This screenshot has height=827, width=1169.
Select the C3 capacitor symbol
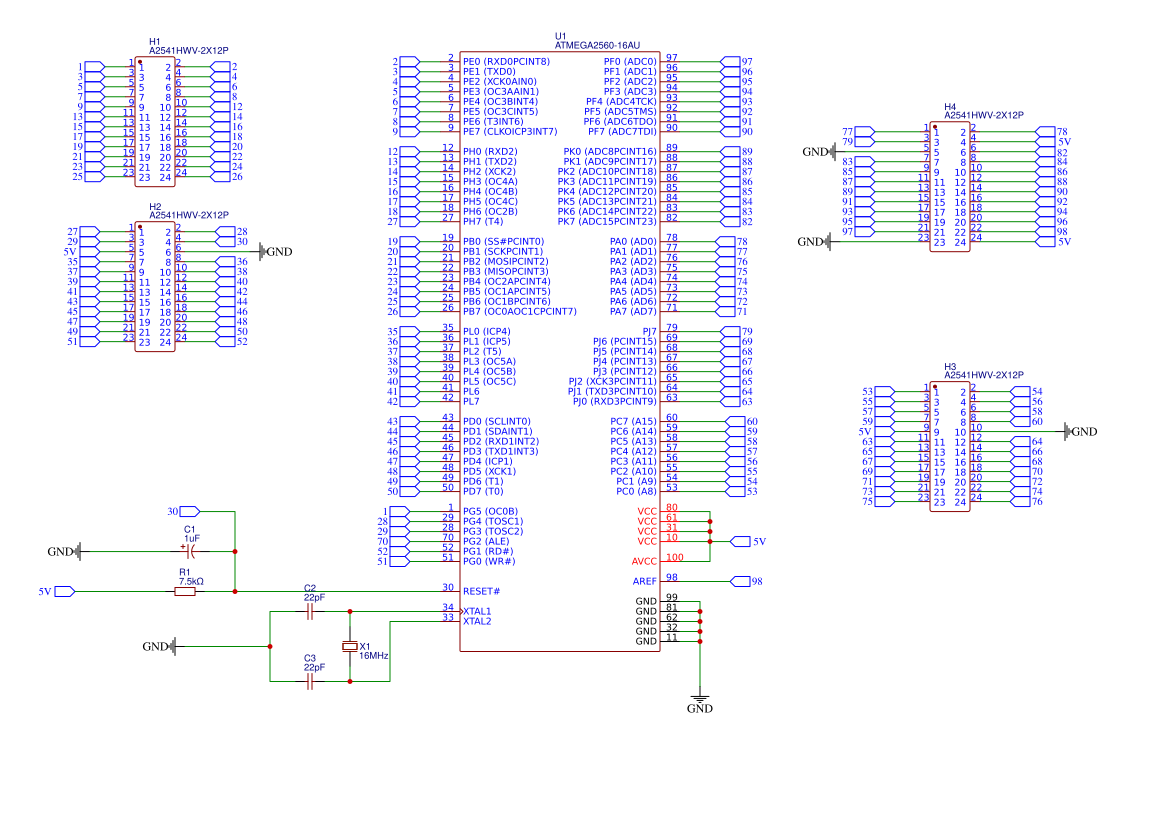tap(310, 681)
